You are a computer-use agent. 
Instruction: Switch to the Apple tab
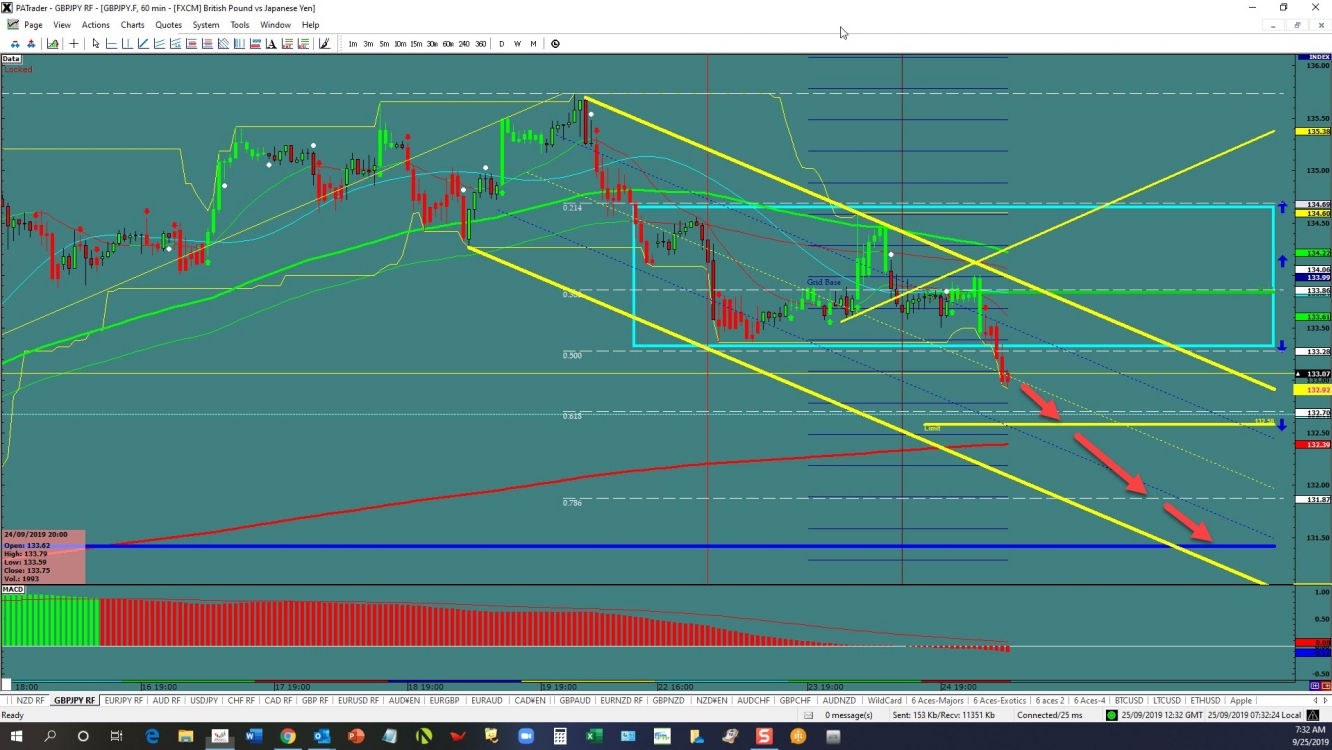coord(1241,700)
